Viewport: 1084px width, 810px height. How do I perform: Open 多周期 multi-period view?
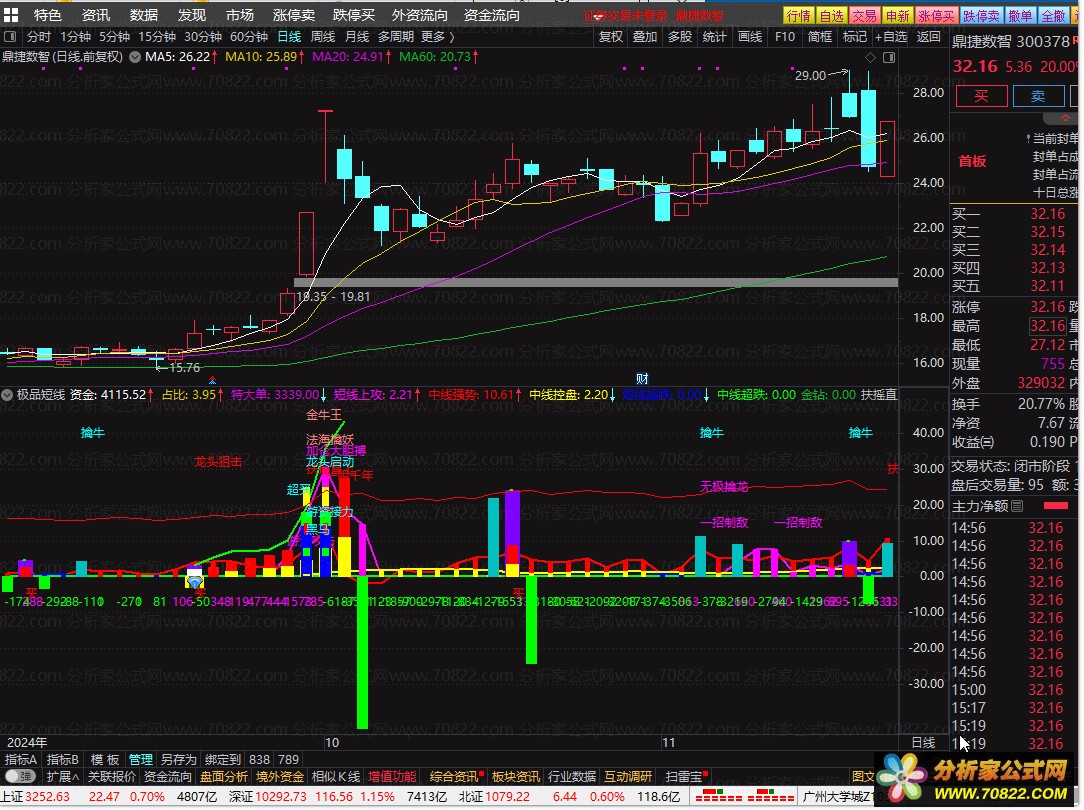tap(395, 37)
